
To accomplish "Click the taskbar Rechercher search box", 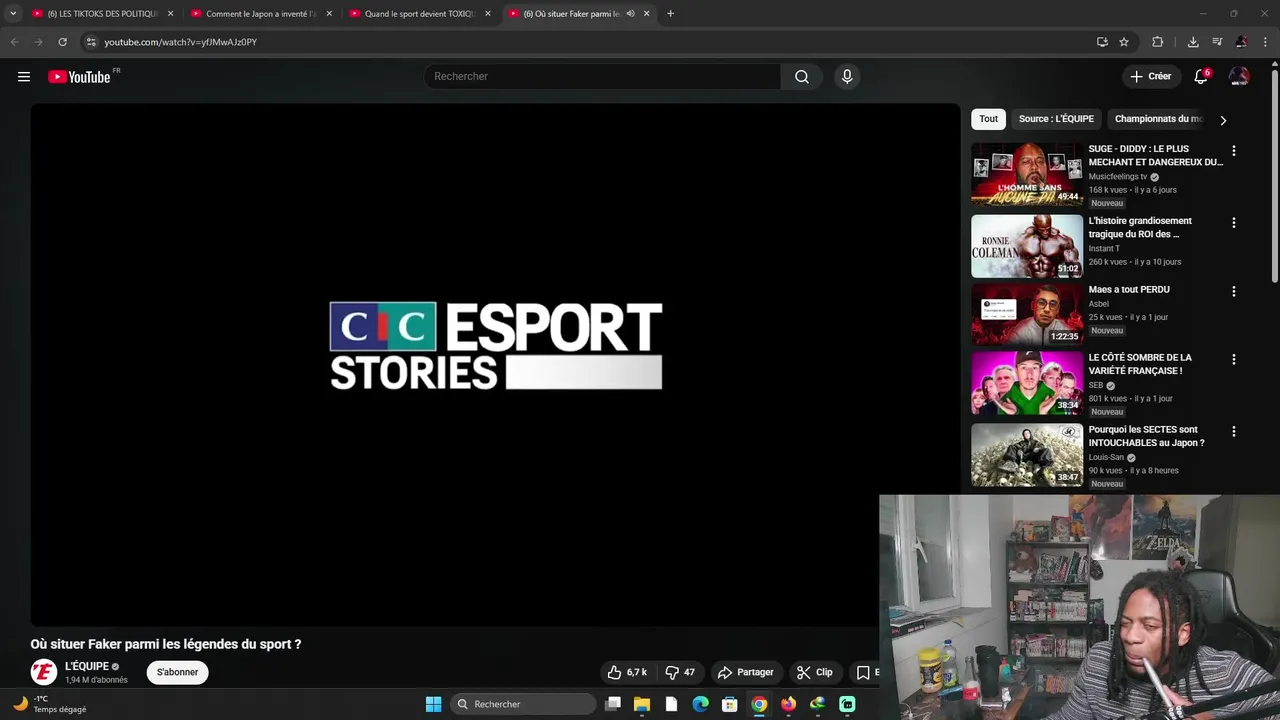I will (x=523, y=704).
